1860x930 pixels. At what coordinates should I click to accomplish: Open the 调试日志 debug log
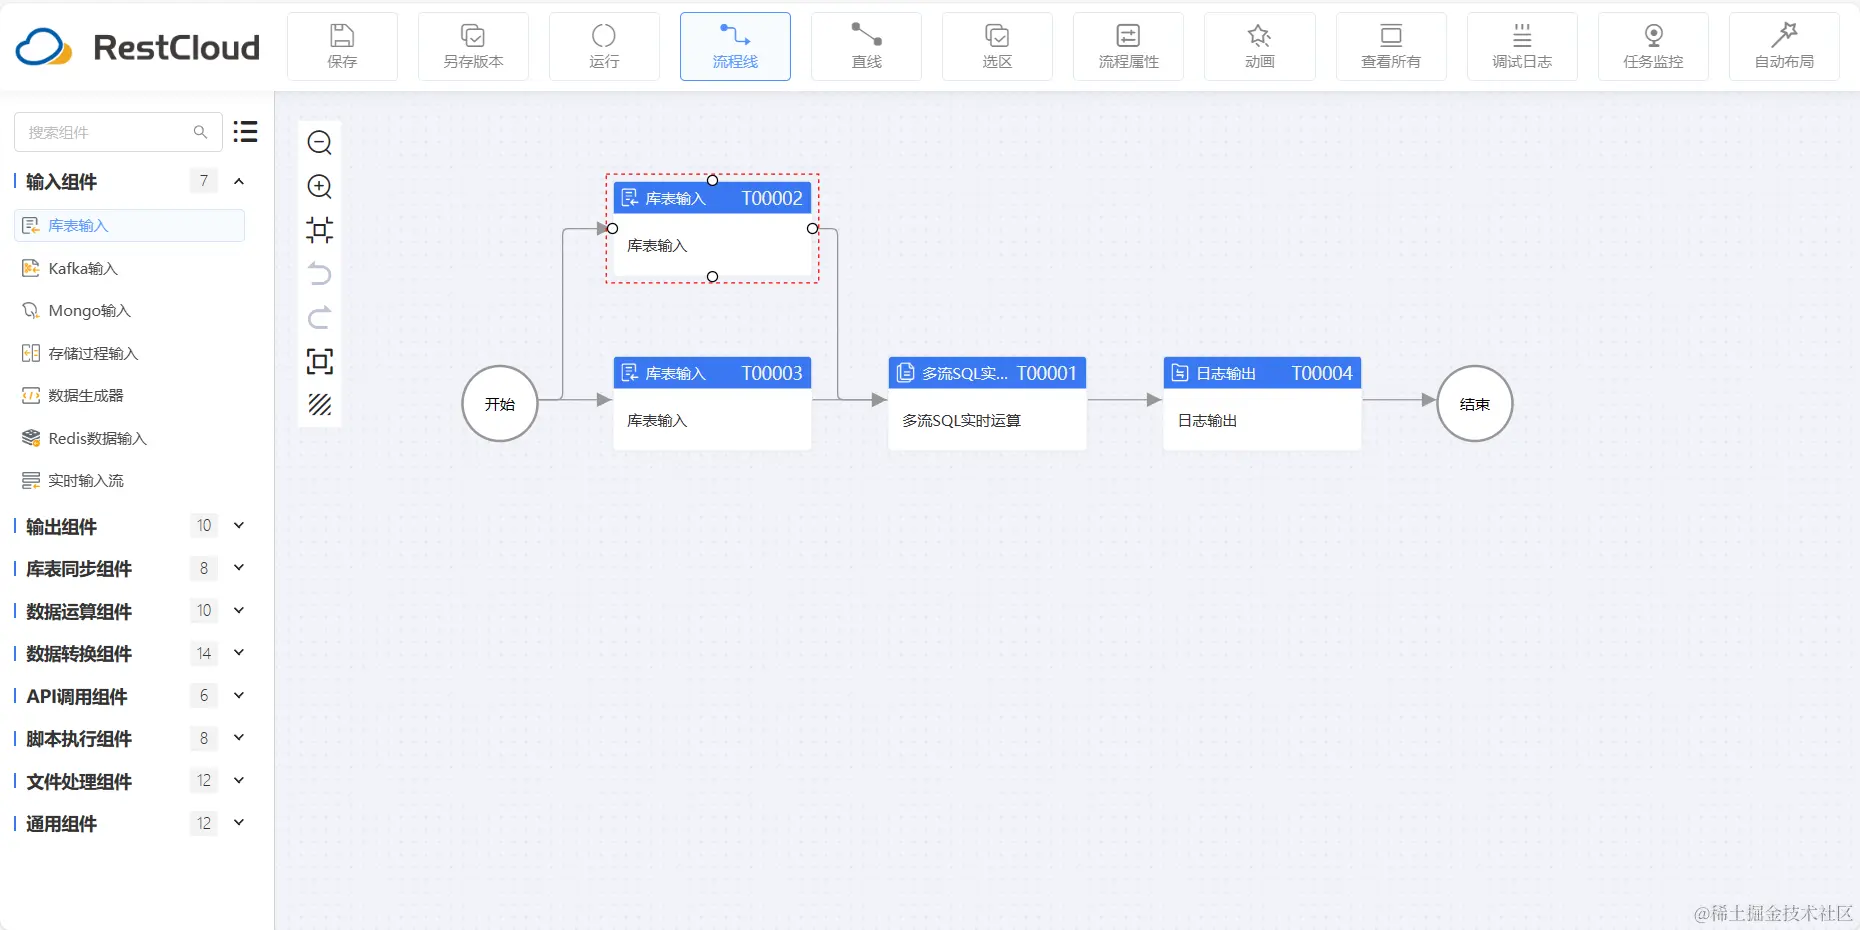pyautogui.click(x=1522, y=46)
